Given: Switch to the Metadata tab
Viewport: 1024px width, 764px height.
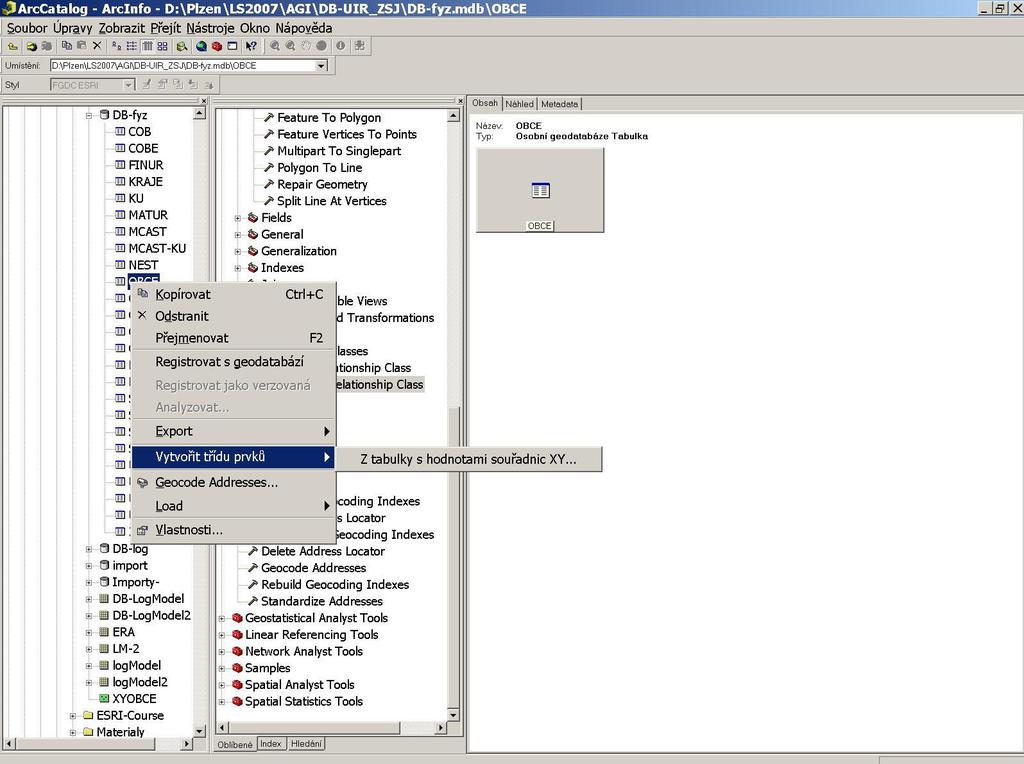Looking at the screenshot, I should point(560,104).
